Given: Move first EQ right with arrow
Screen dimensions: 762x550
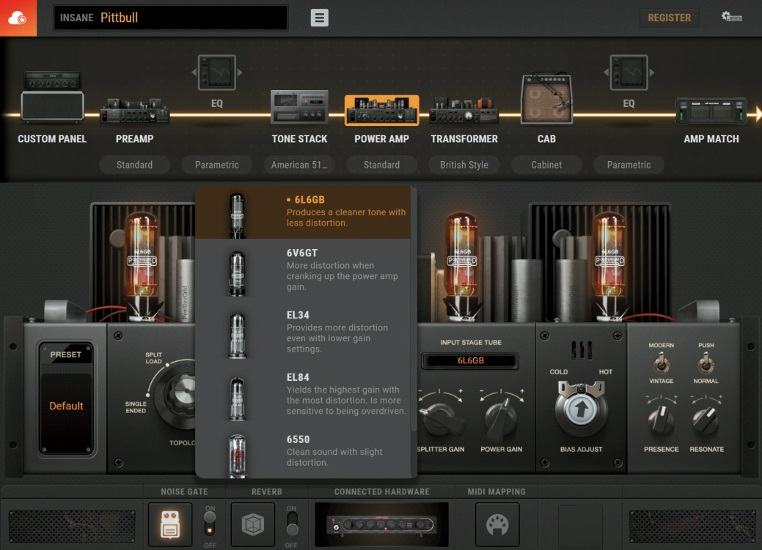Looking at the screenshot, I should (240, 72).
